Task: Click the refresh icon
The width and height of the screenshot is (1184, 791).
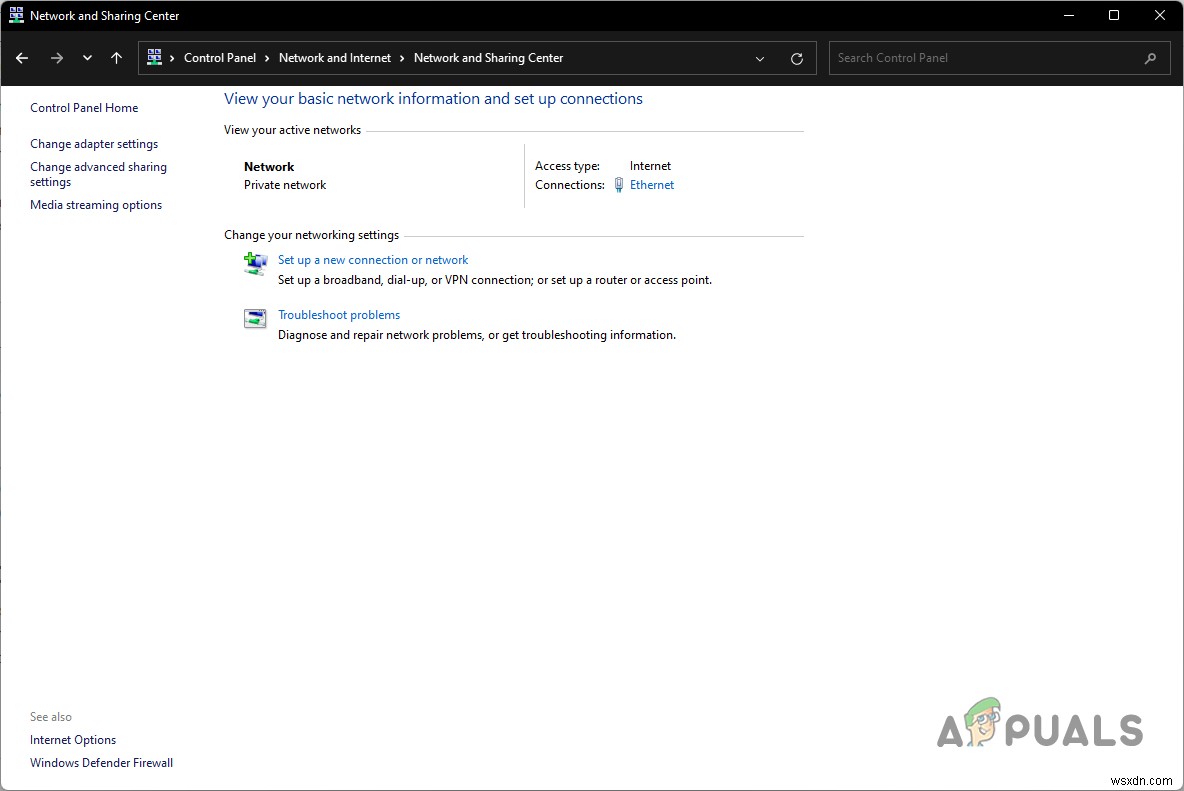Action: [797, 58]
